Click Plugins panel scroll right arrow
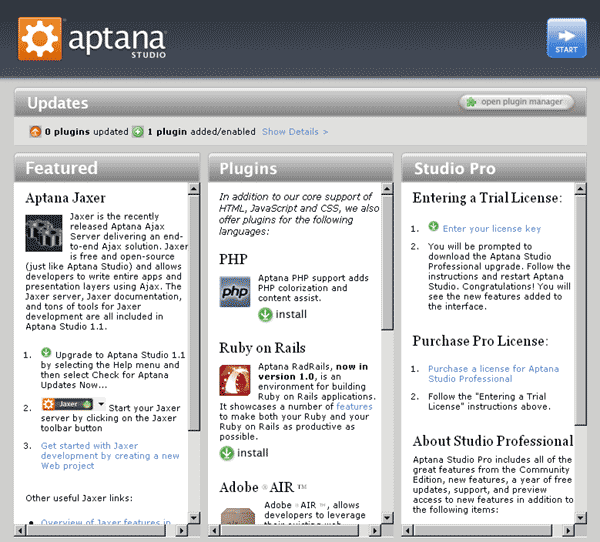The height and width of the screenshot is (542, 600). [x=375, y=531]
